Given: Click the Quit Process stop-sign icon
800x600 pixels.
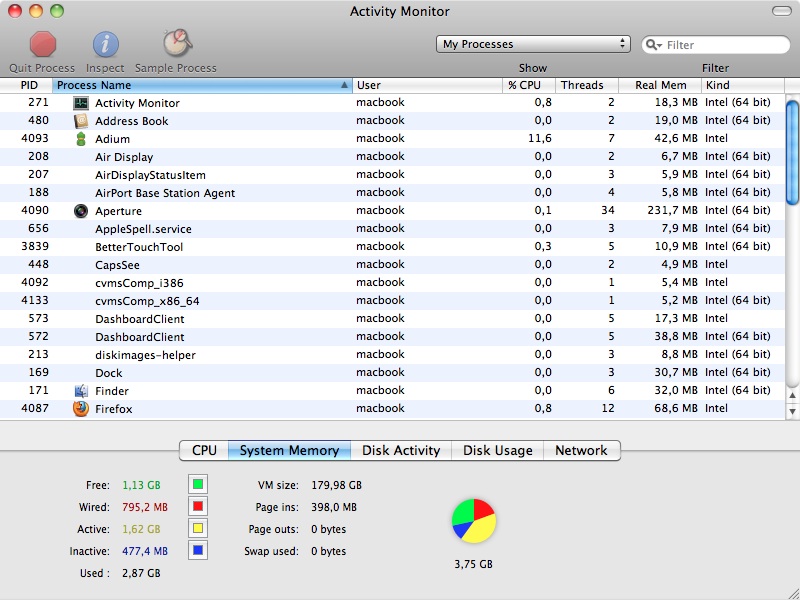Looking at the screenshot, I should click(42, 44).
